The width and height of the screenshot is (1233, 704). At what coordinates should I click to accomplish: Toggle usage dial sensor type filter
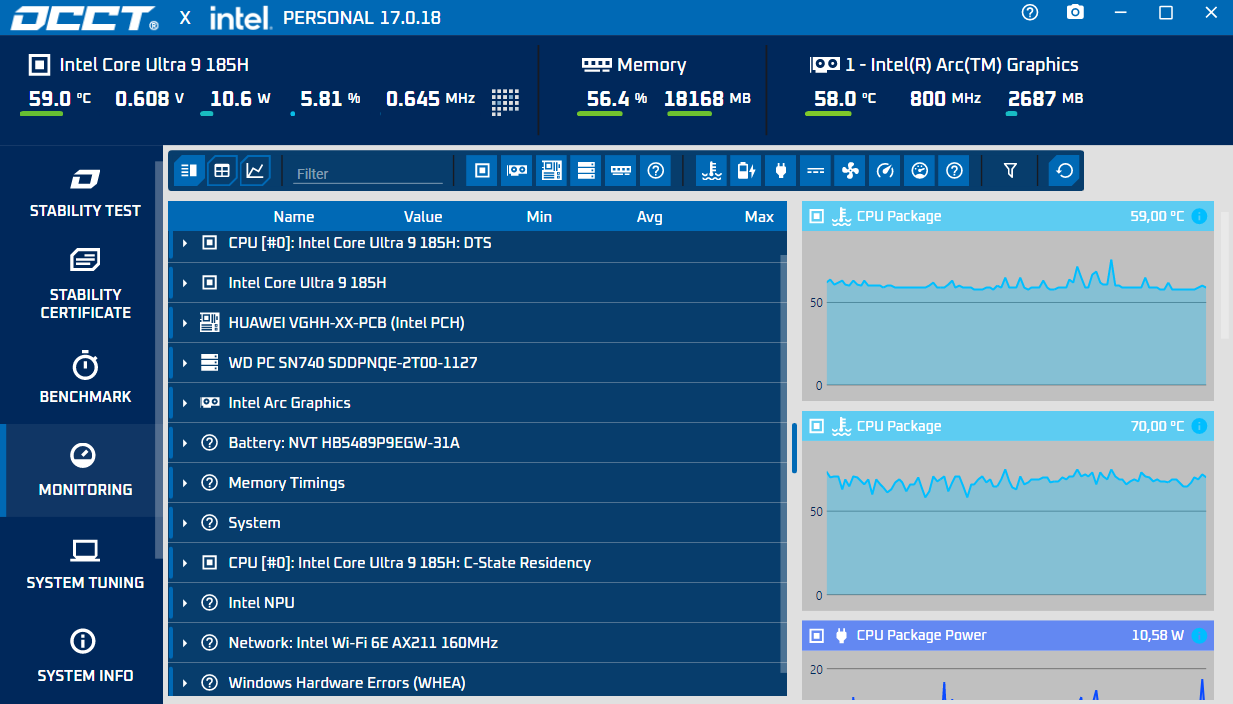click(920, 171)
